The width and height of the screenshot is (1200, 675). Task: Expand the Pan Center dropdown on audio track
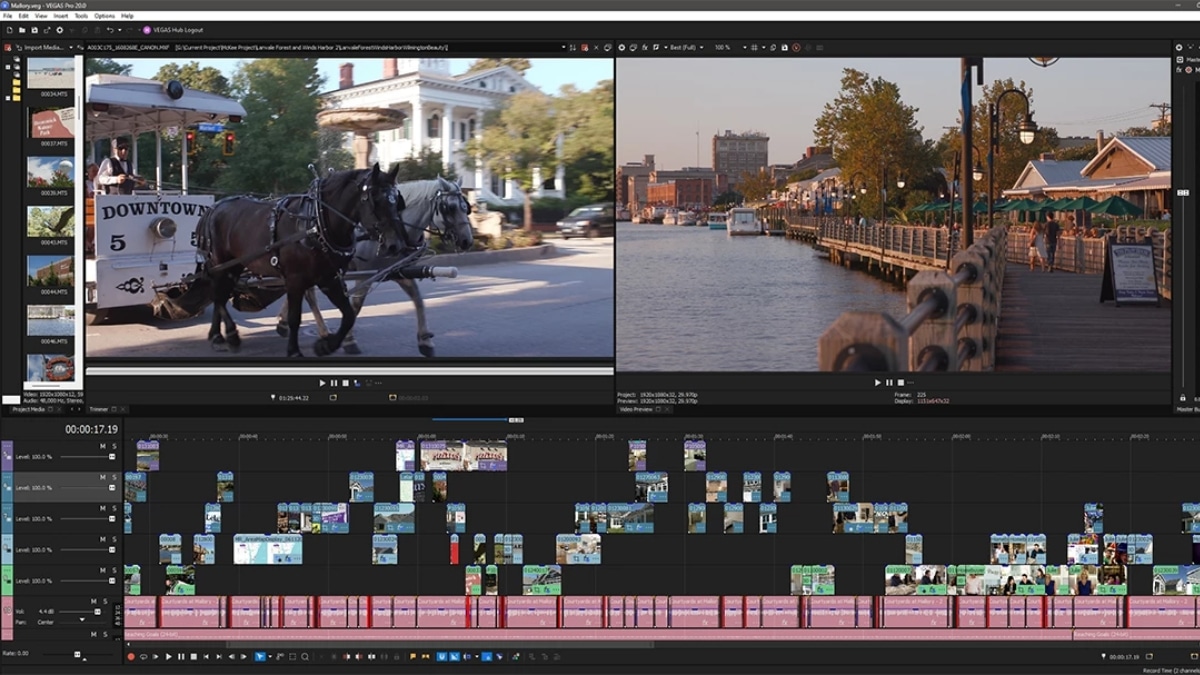coord(82,621)
